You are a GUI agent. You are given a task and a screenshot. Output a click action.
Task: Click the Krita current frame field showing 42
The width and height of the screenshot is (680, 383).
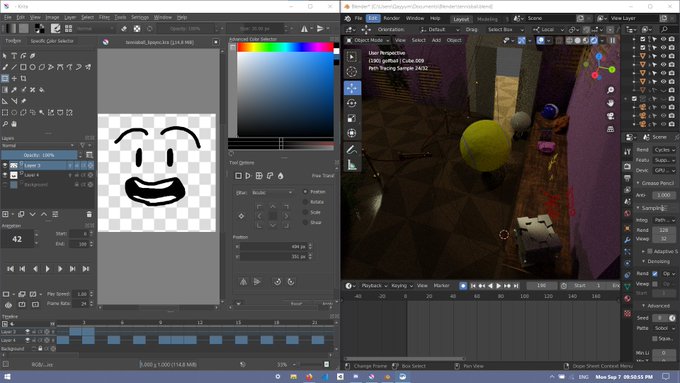[x=17, y=239]
